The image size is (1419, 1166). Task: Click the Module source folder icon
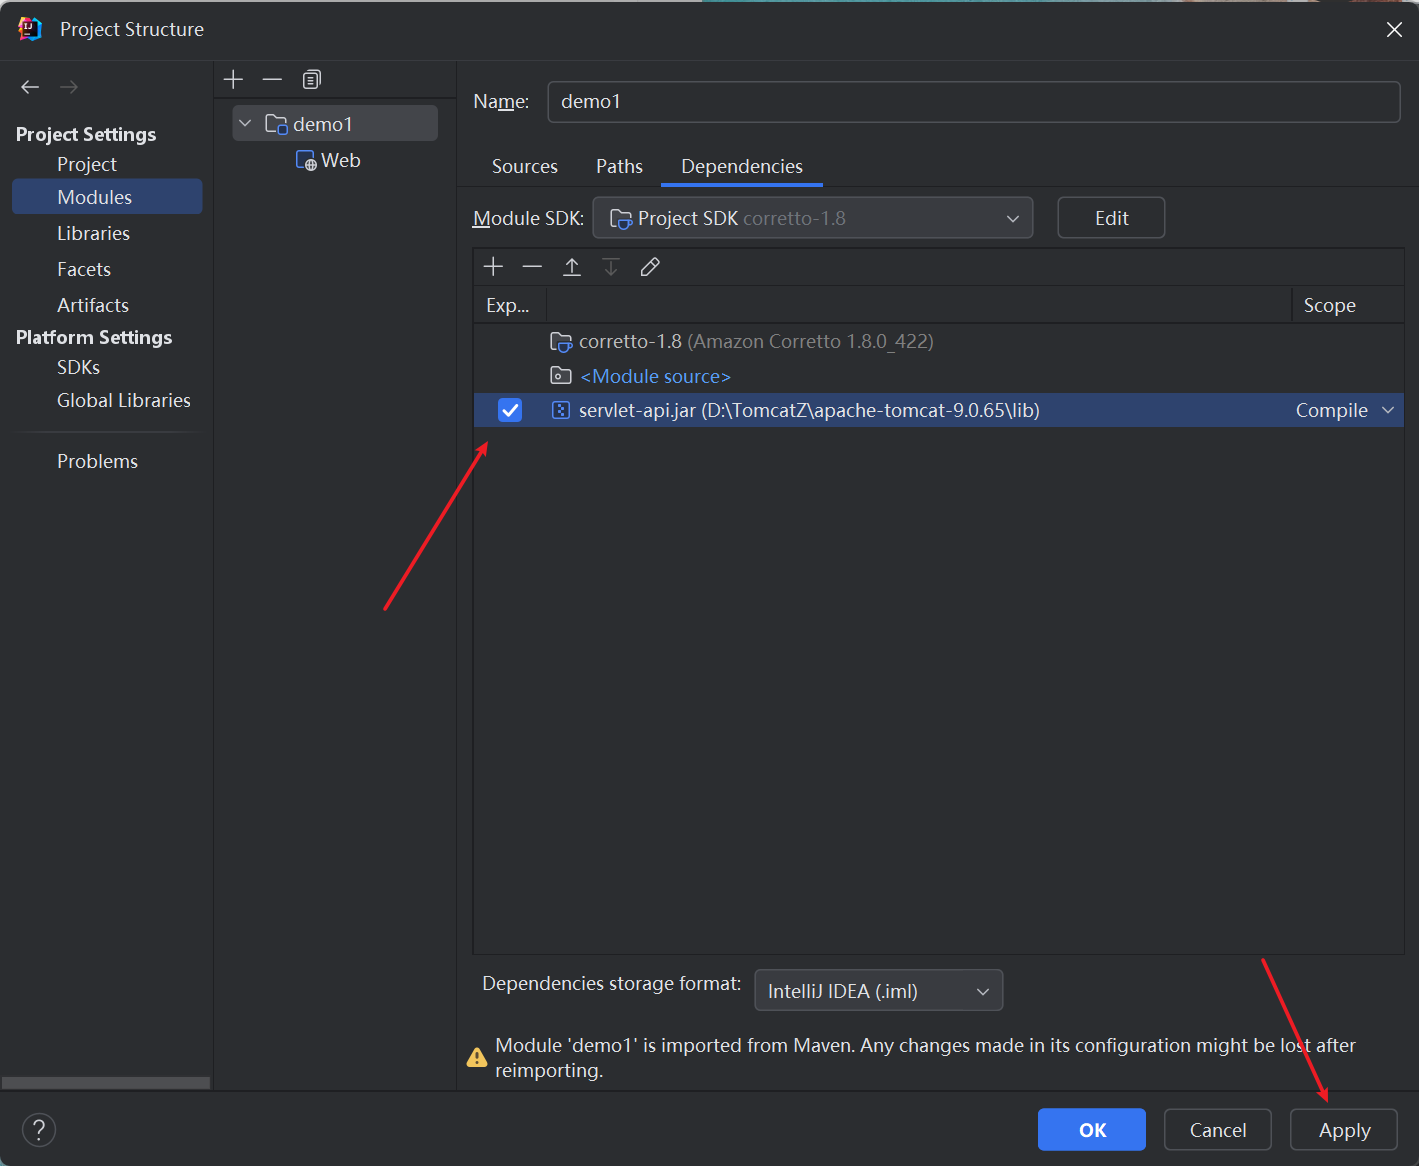561,376
